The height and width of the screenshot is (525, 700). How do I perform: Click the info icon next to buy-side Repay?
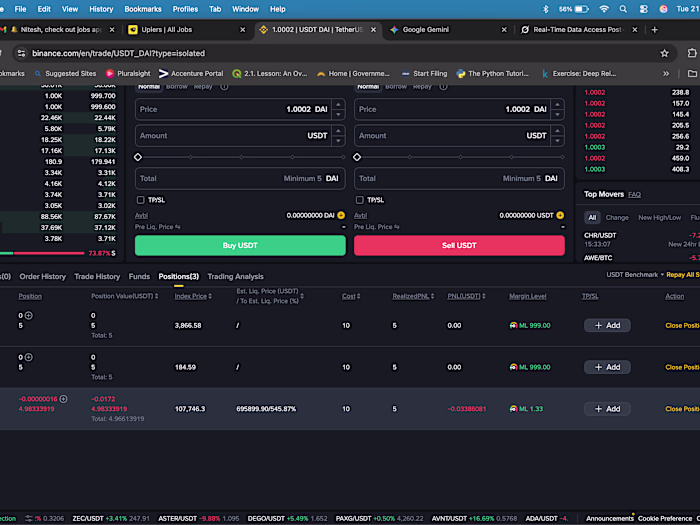(x=224, y=87)
